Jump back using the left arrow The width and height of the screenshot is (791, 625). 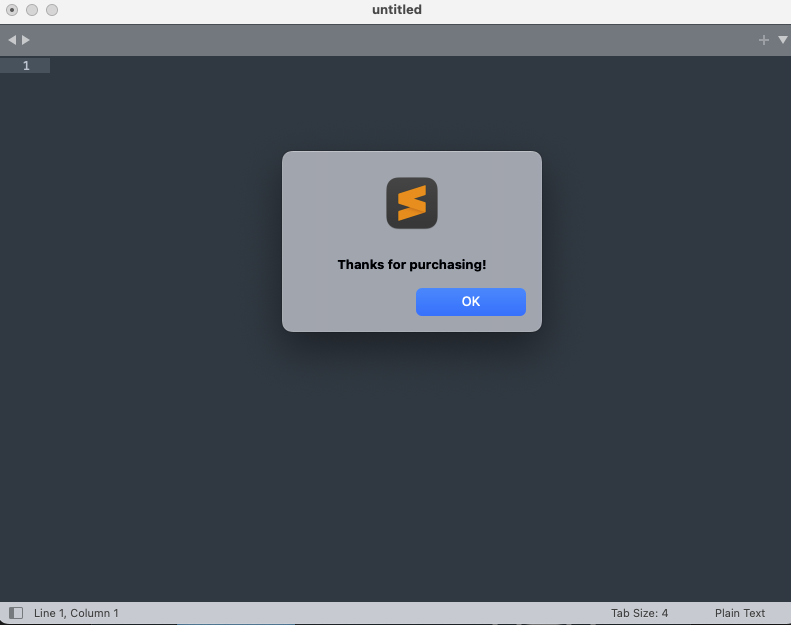coord(12,40)
